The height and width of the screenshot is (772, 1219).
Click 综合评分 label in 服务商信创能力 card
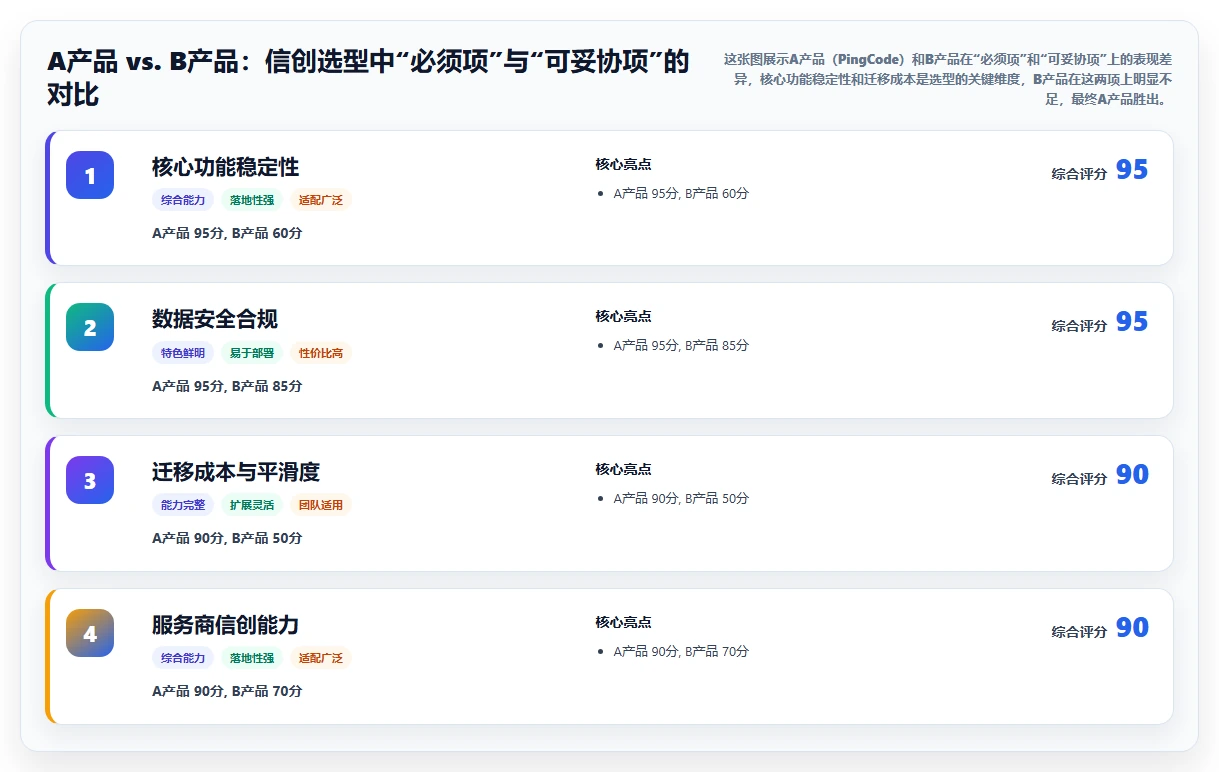click(x=1079, y=632)
